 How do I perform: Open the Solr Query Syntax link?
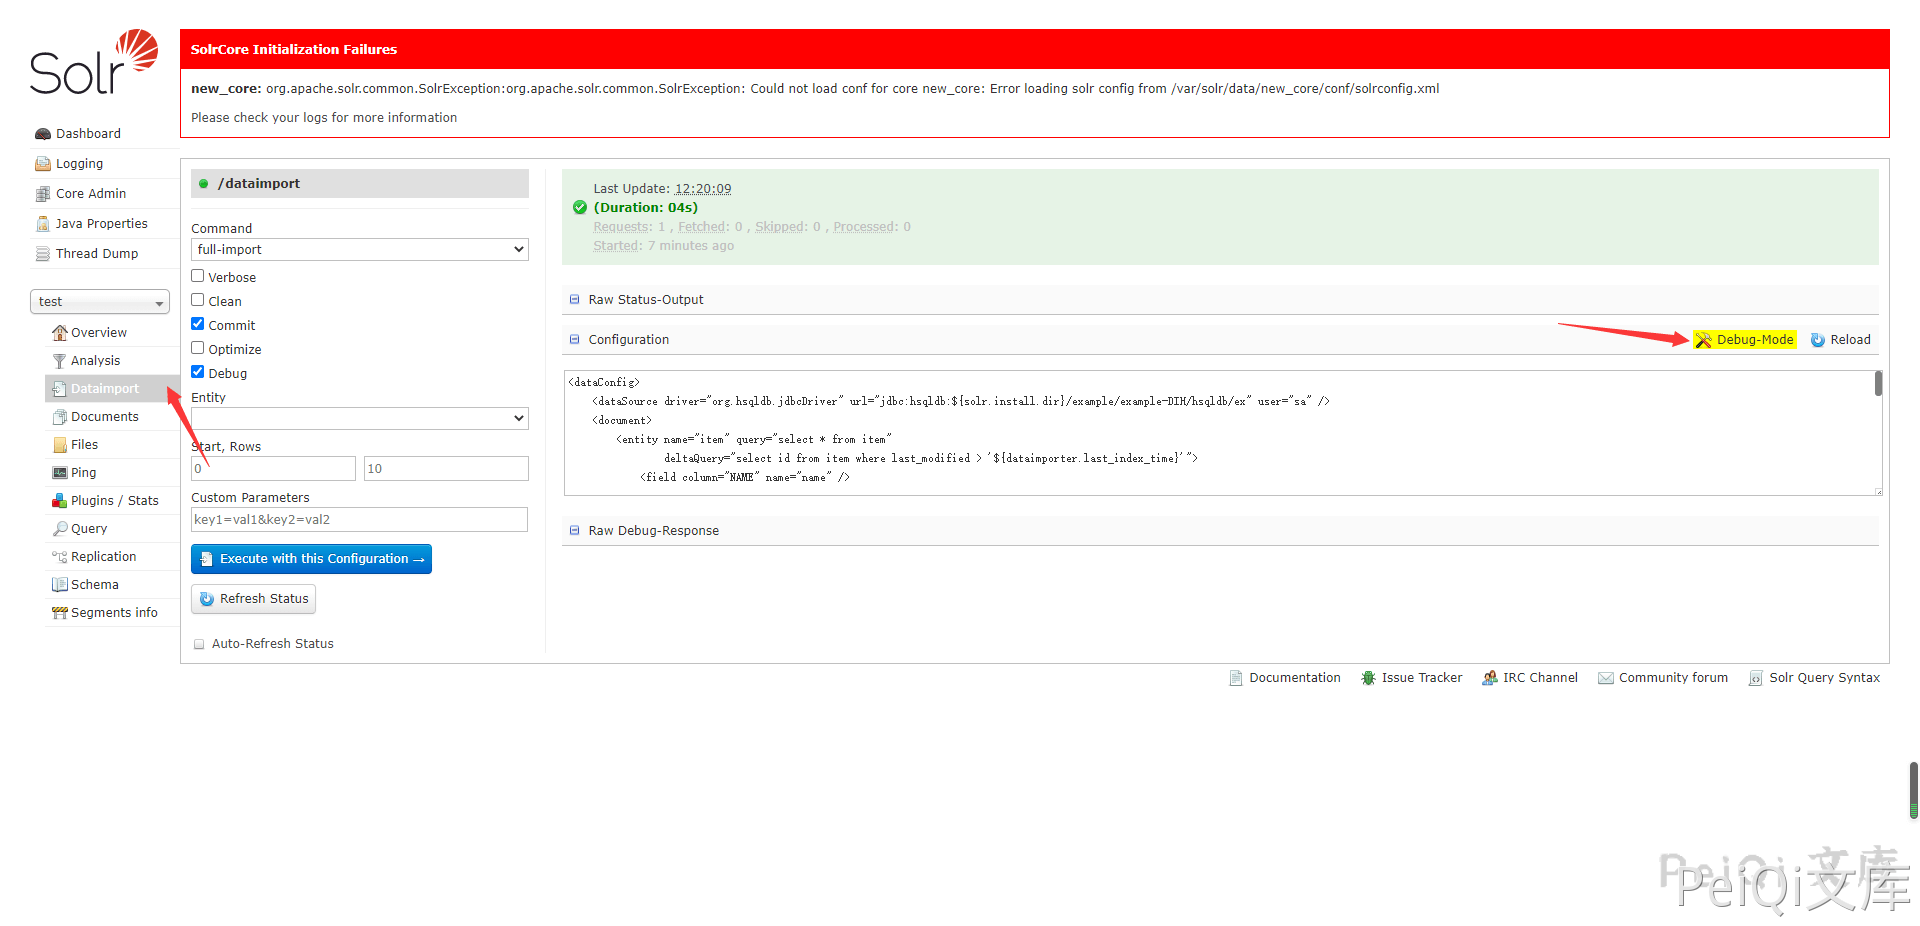tap(1824, 678)
